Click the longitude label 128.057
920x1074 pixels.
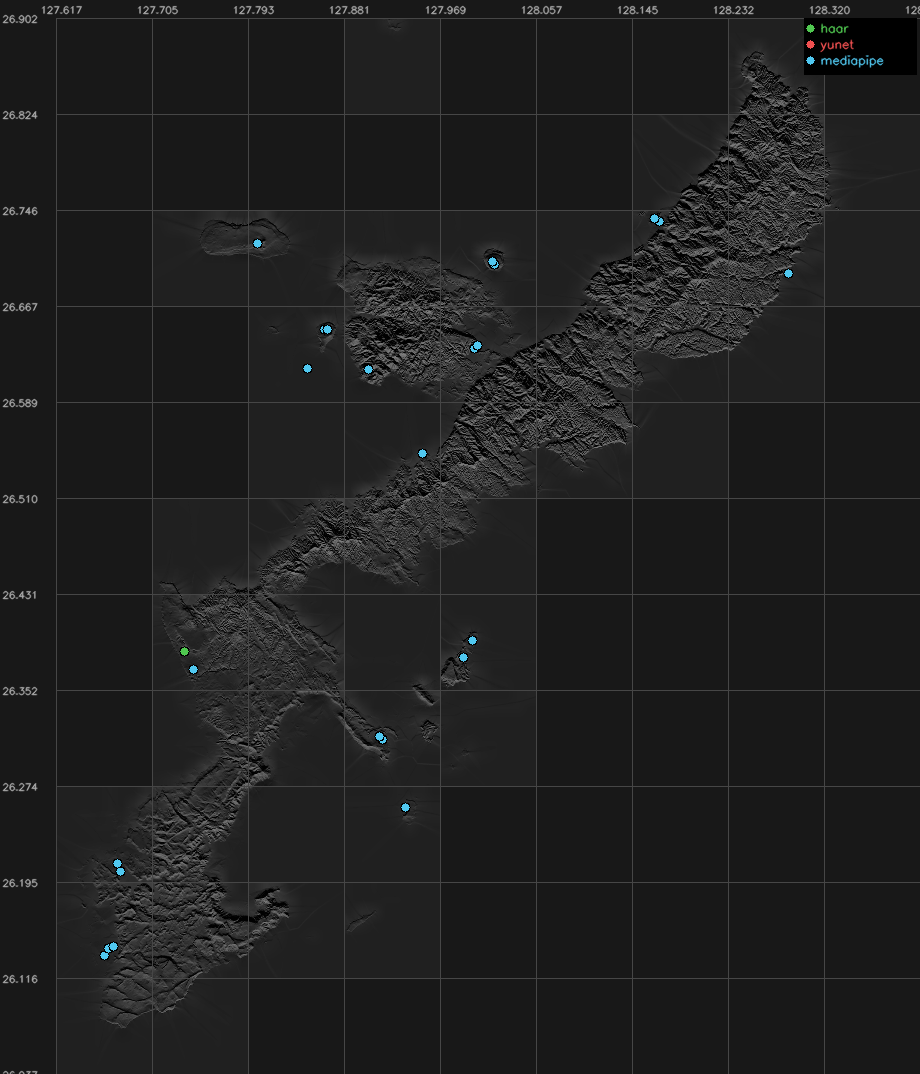(541, 10)
